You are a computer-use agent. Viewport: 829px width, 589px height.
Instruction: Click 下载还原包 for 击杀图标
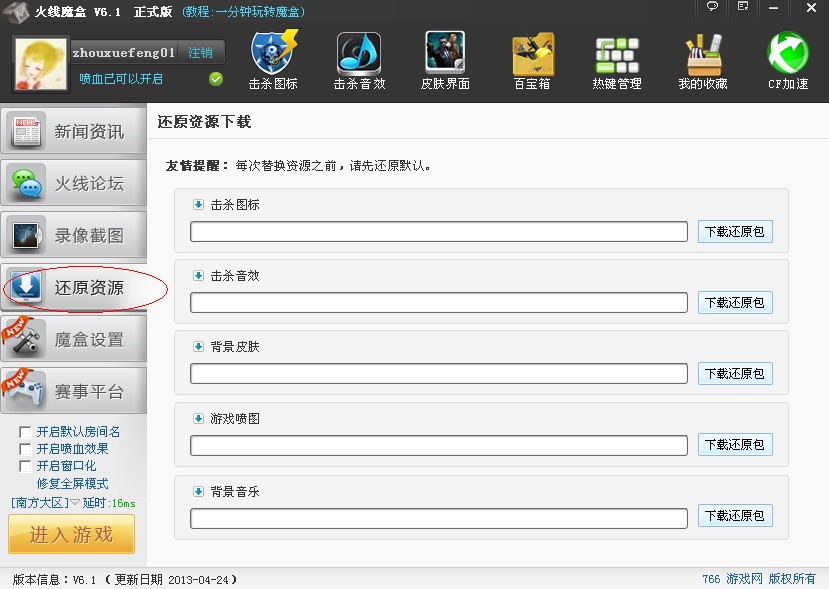(735, 232)
